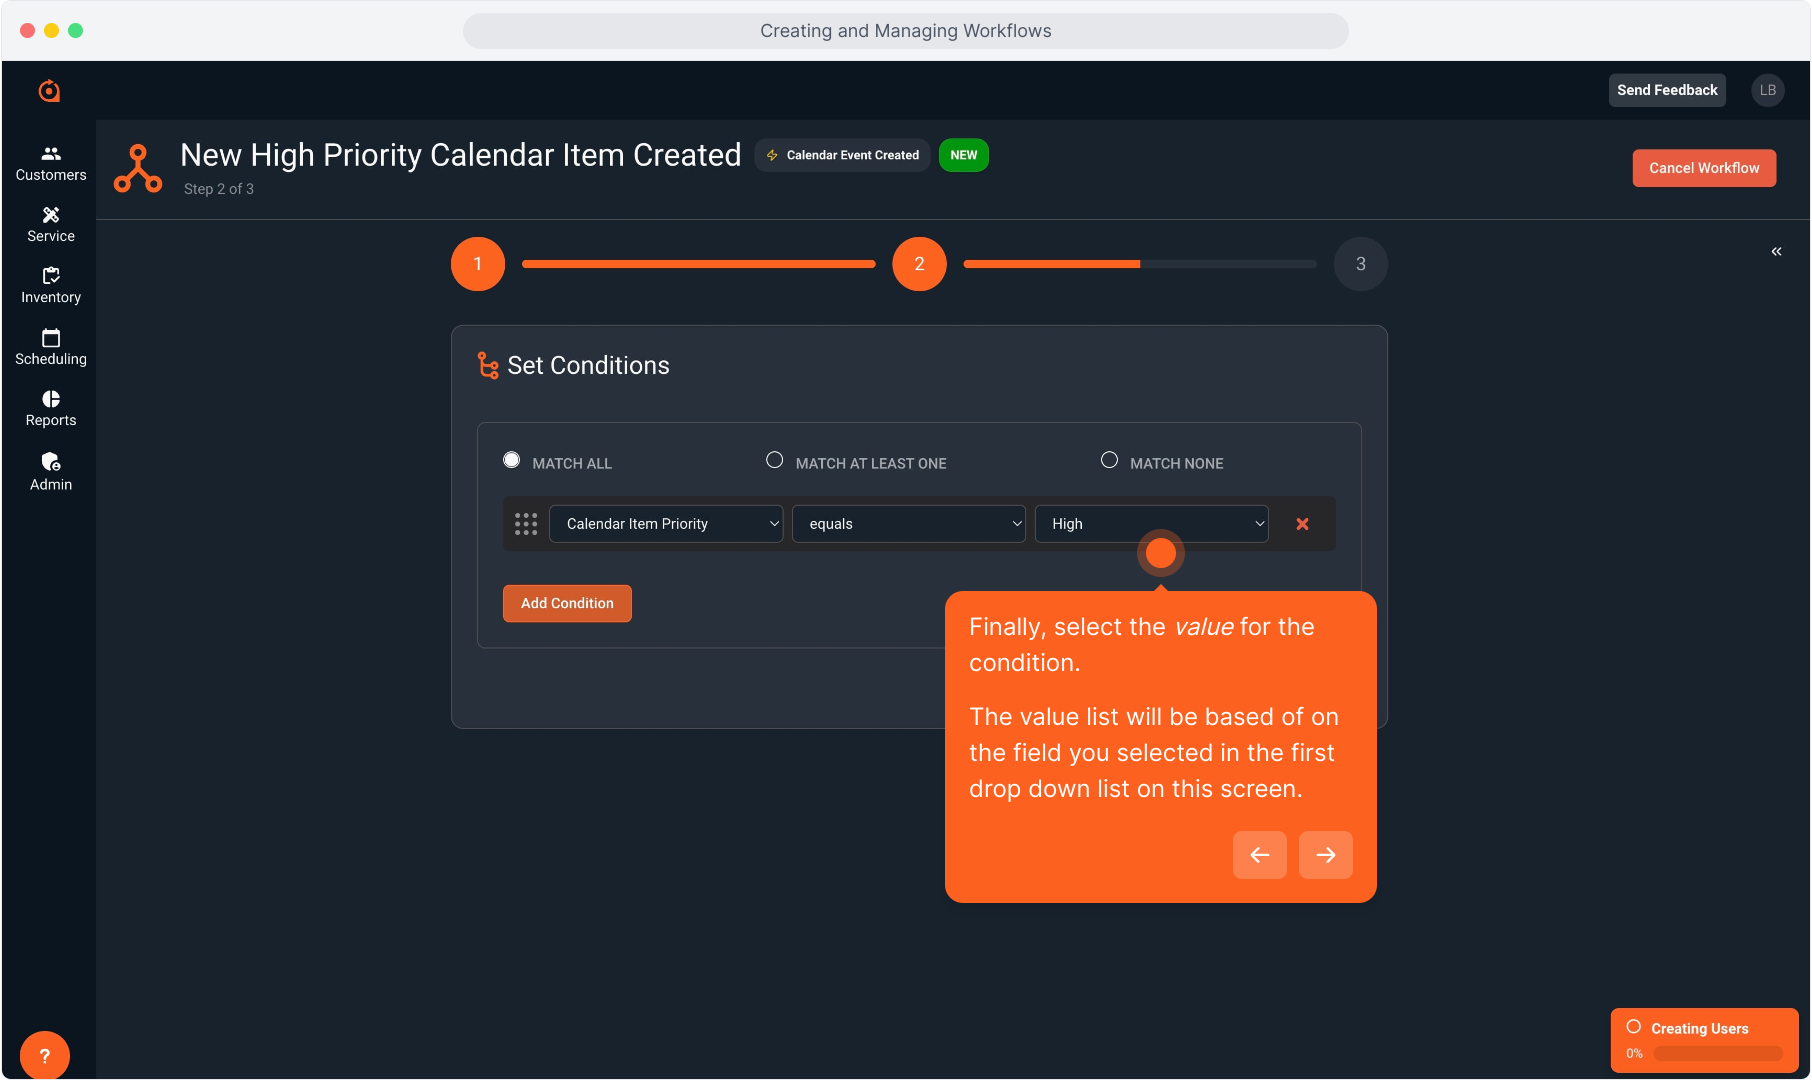Viewport: 1812px width, 1080px height.
Task: Go to previous tooltip with left arrow
Action: [x=1260, y=855]
